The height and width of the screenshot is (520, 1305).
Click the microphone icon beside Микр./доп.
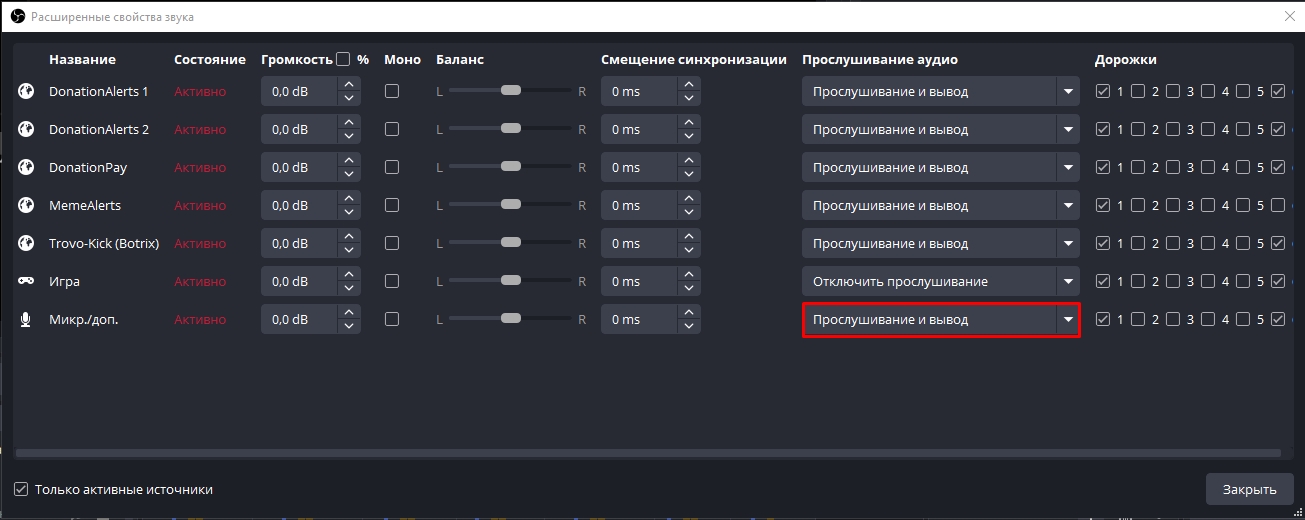pos(26,319)
